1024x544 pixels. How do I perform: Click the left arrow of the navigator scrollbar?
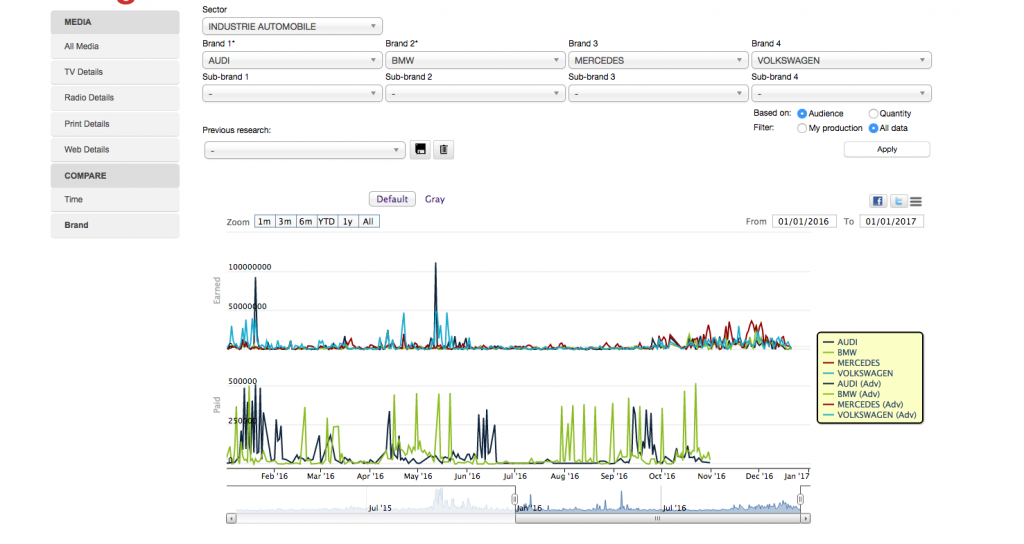pos(231,519)
